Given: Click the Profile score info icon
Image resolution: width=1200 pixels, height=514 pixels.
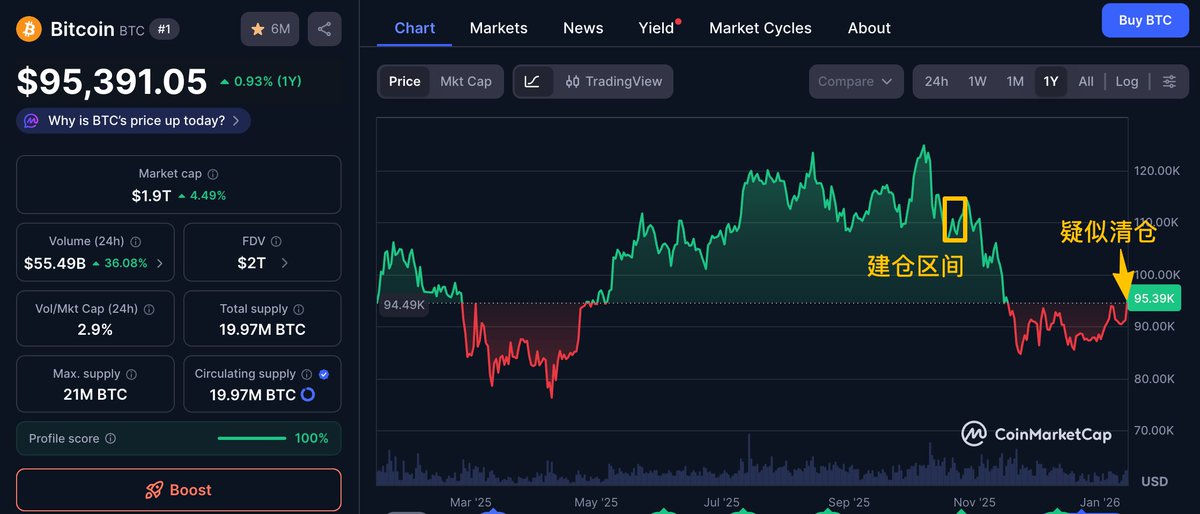Looking at the screenshot, I should pyautogui.click(x=110, y=438).
